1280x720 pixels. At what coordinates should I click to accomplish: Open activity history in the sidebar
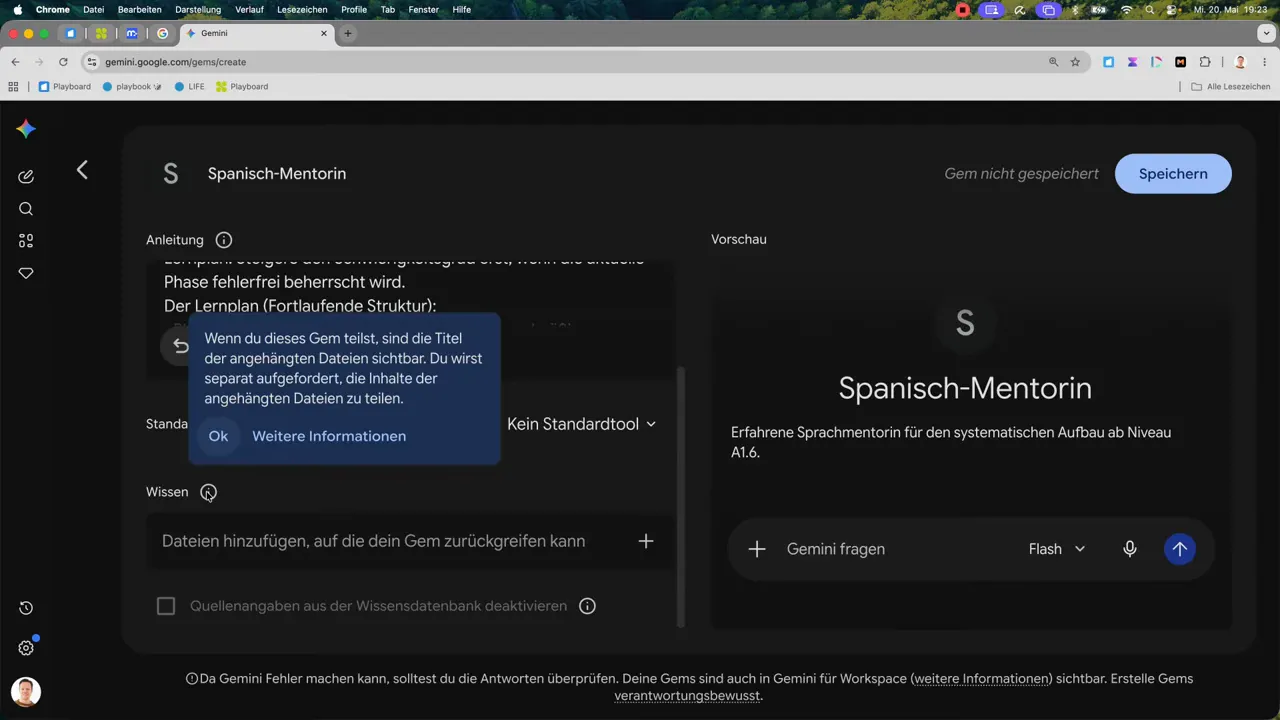[26, 608]
